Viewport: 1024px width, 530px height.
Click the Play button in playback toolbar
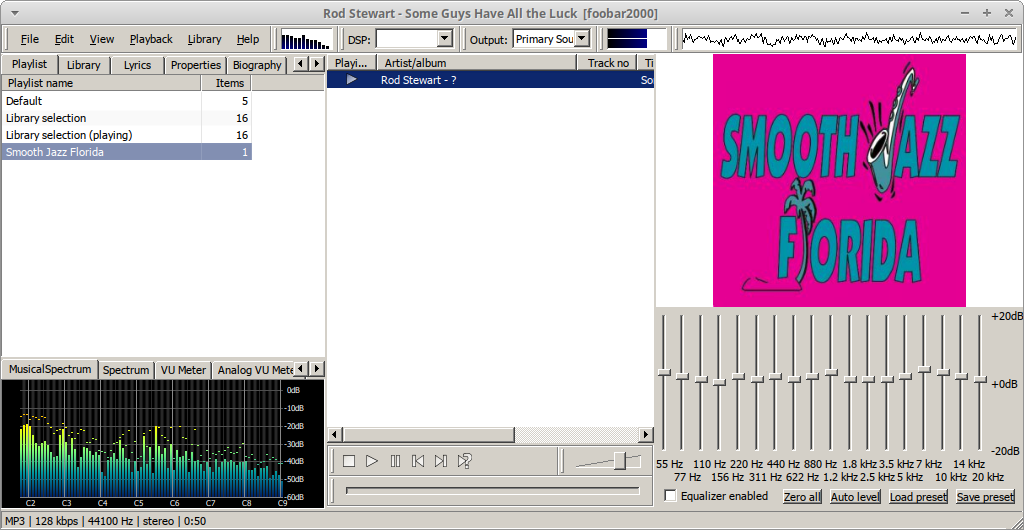tap(372, 461)
